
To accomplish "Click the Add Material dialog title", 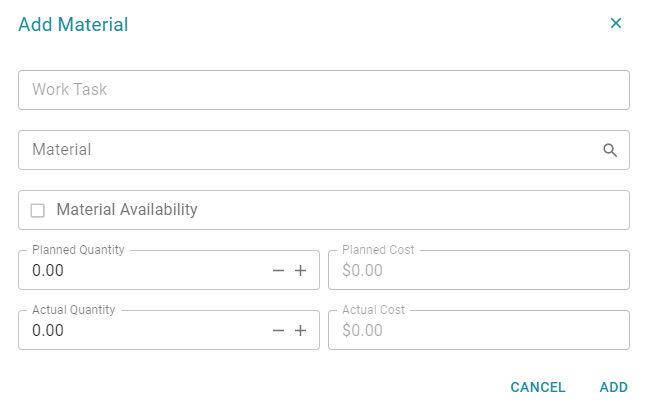I will pos(73,24).
